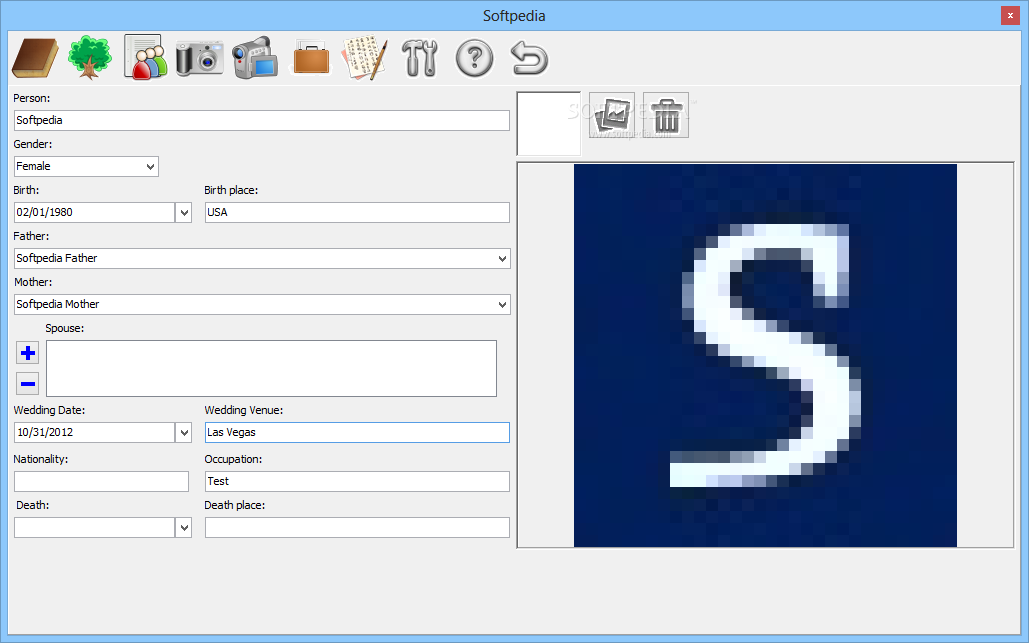Open the tools settings icon
The image size is (1029, 643).
(419, 58)
